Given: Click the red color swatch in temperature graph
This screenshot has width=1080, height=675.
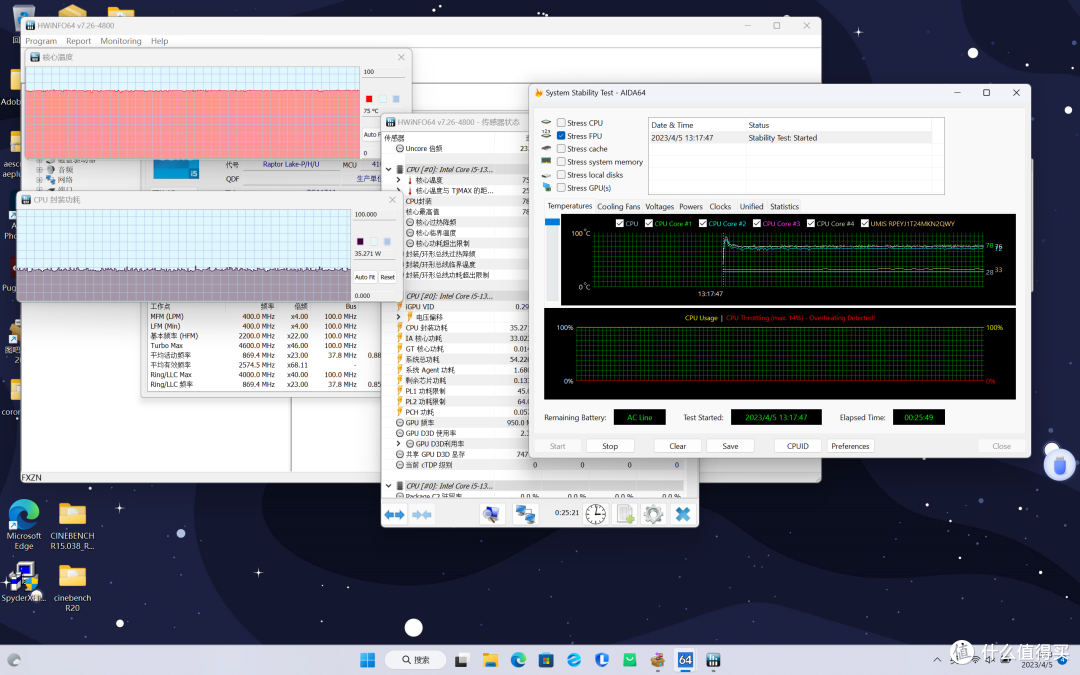Looking at the screenshot, I should [368, 99].
